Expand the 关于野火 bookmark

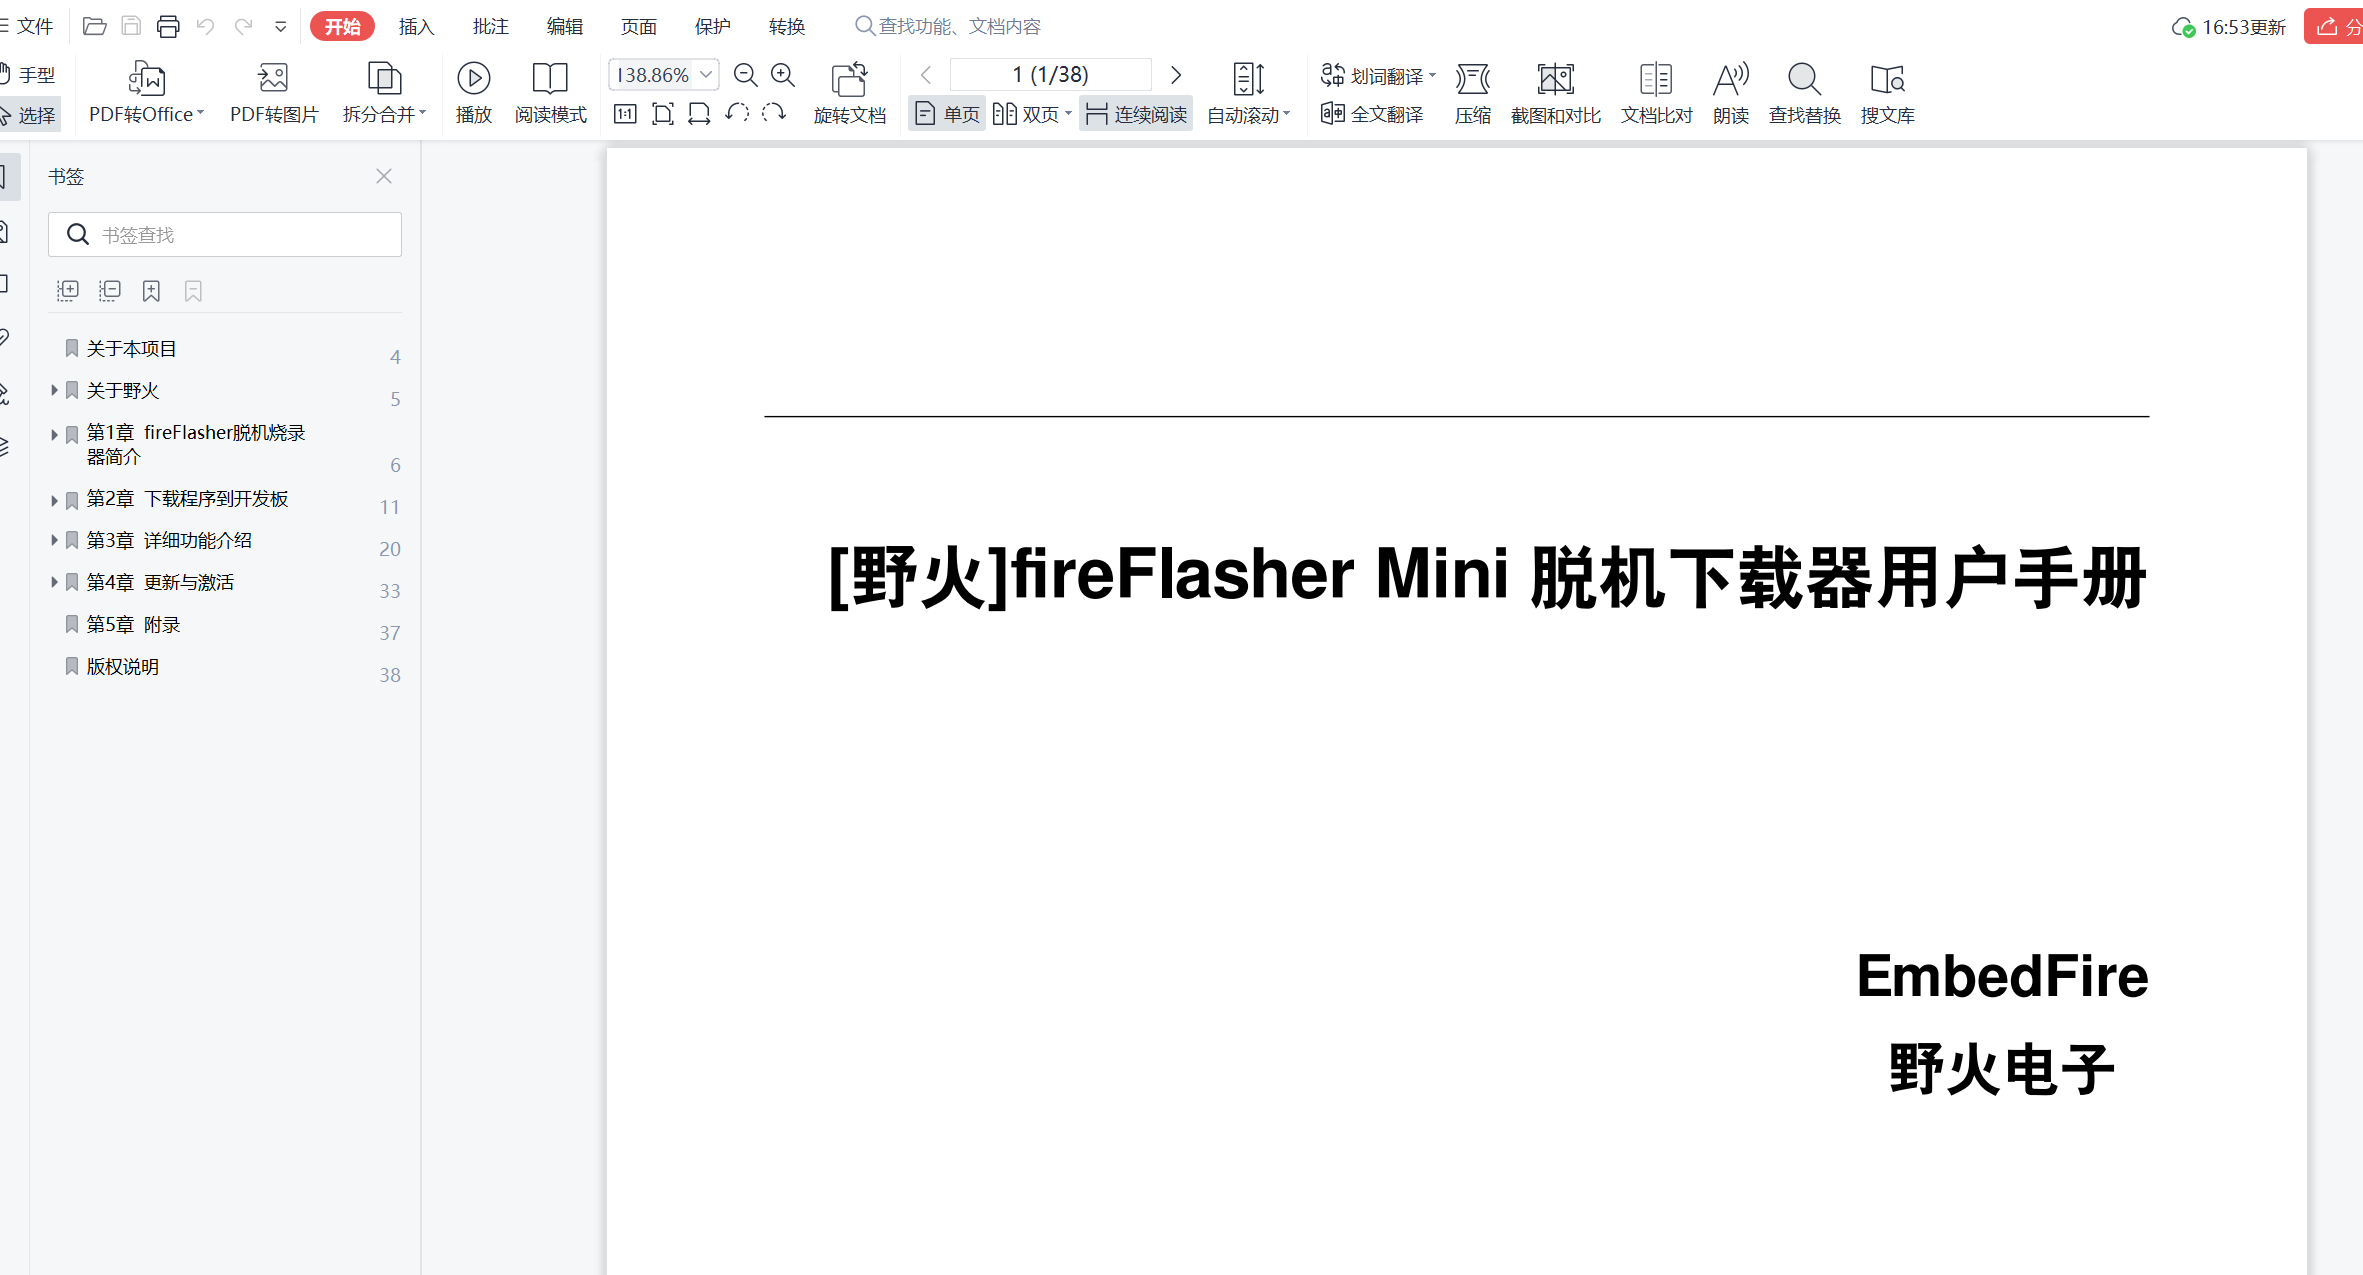click(x=54, y=390)
